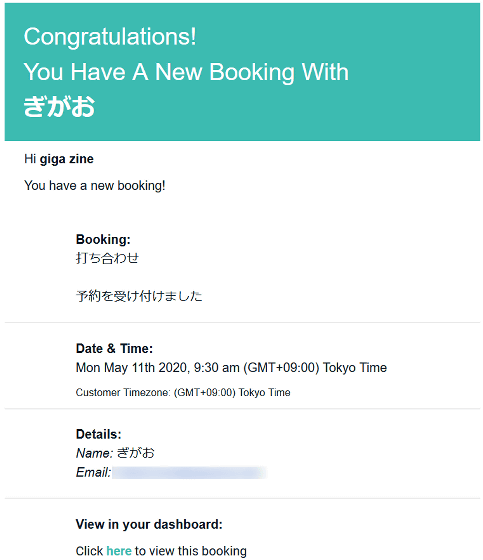This screenshot has height=560, width=483.
Task: Click the 予約を受け付けました confirmation message
Action: [x=139, y=296]
